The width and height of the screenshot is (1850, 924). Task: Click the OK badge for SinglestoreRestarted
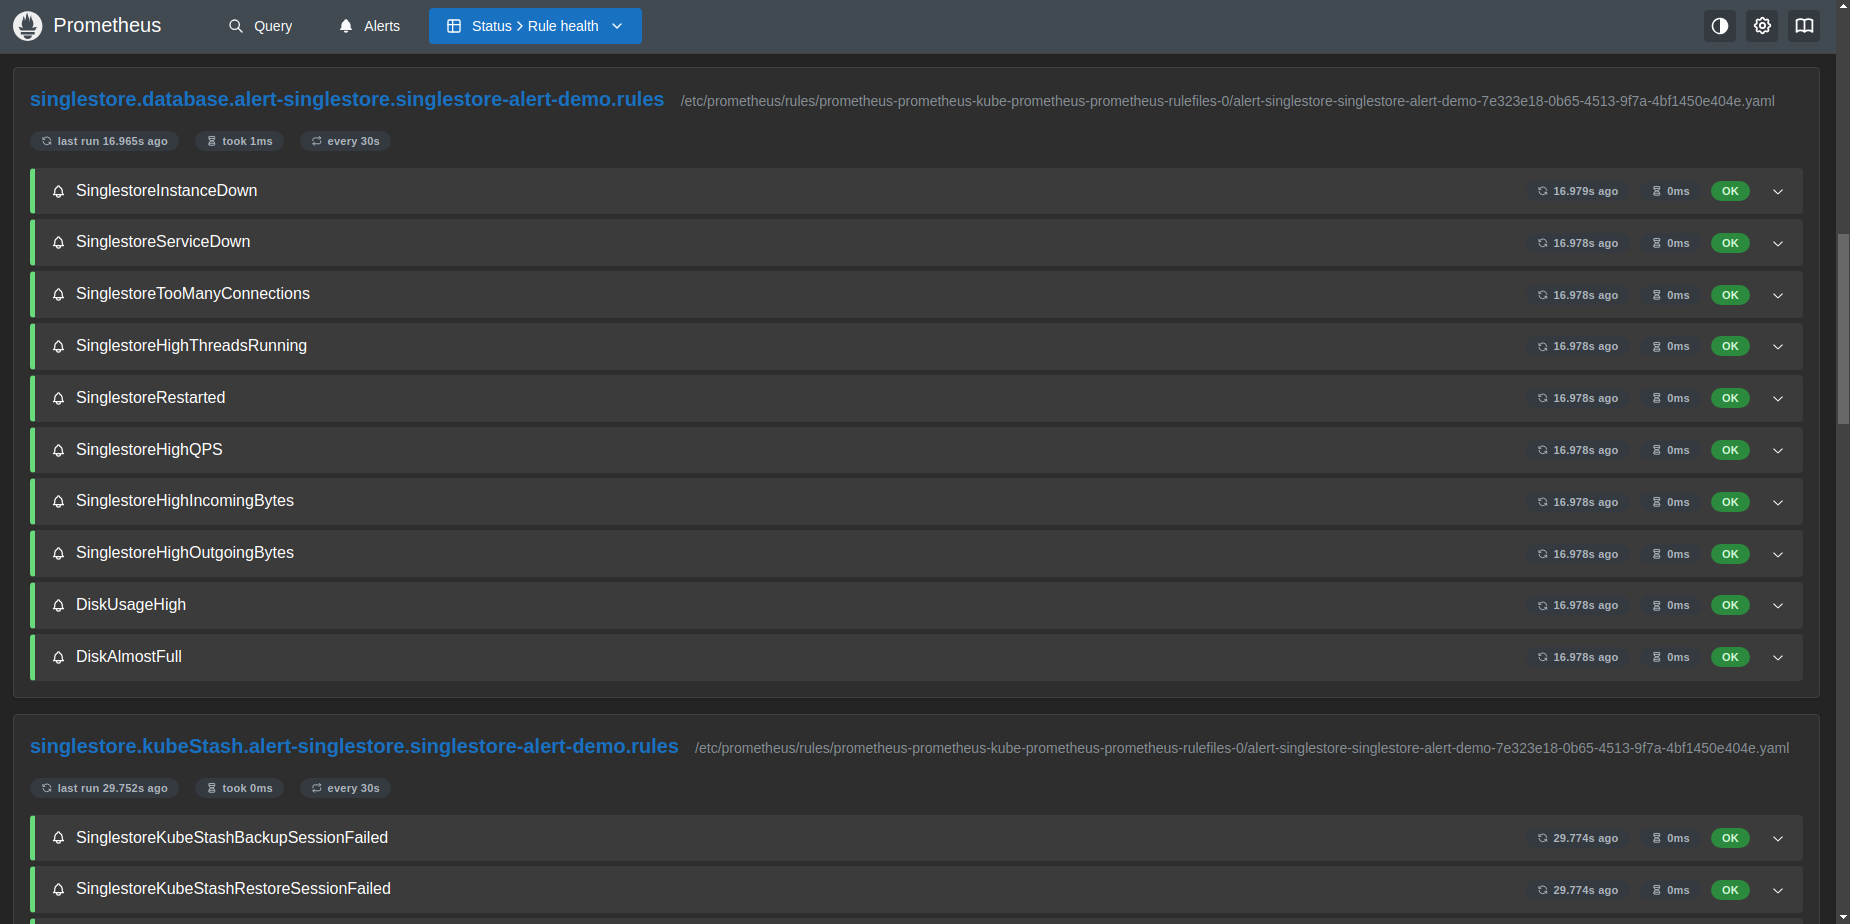point(1730,398)
